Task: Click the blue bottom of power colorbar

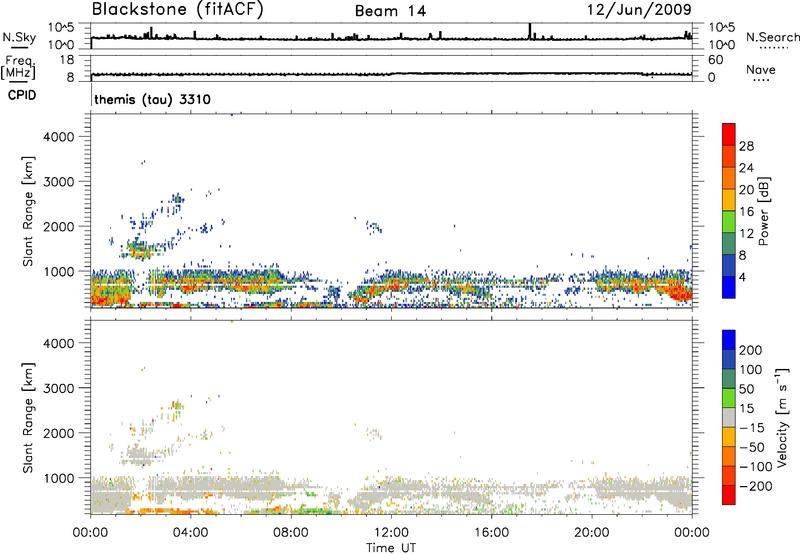Action: coord(729,287)
